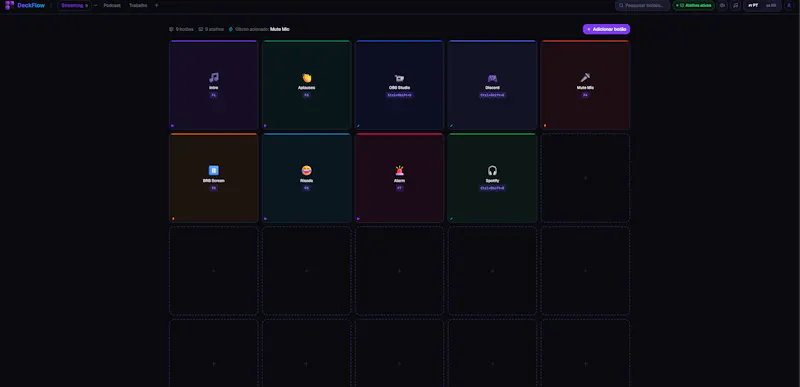Click the Último acionado Mute Mic status
The width and height of the screenshot is (800, 387).
pyautogui.click(x=259, y=29)
